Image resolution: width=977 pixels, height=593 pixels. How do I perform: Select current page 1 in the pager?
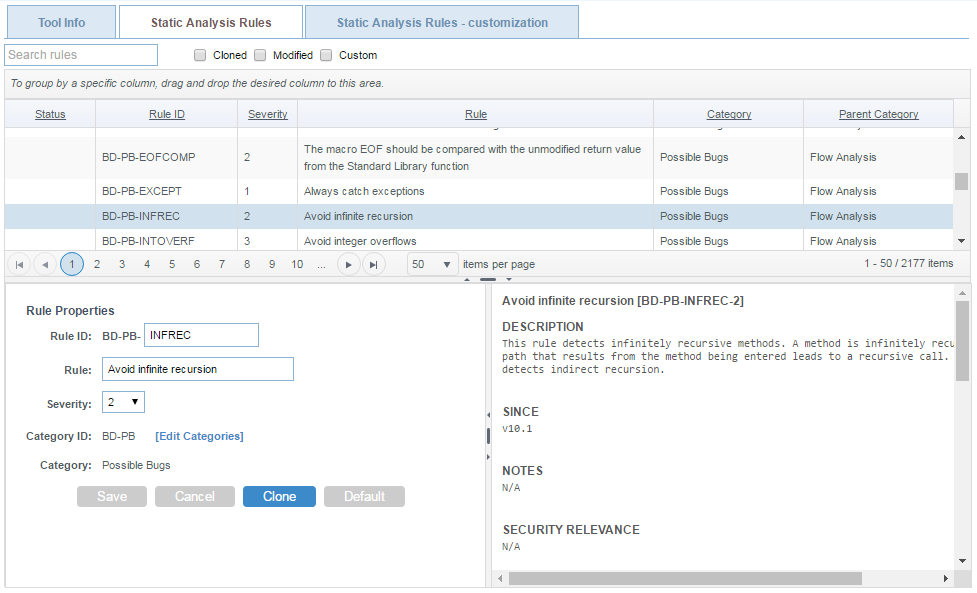pos(72,265)
